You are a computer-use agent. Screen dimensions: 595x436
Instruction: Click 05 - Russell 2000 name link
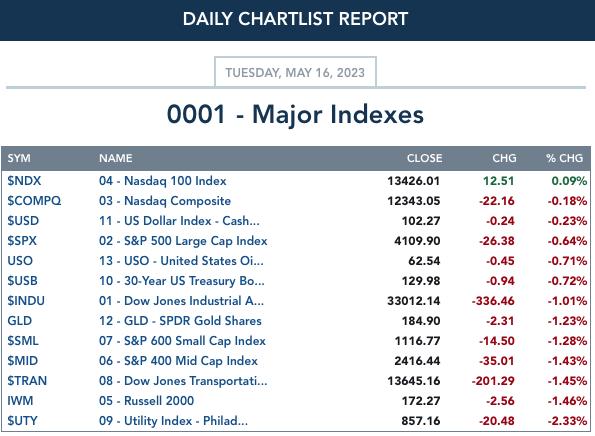[146, 401]
